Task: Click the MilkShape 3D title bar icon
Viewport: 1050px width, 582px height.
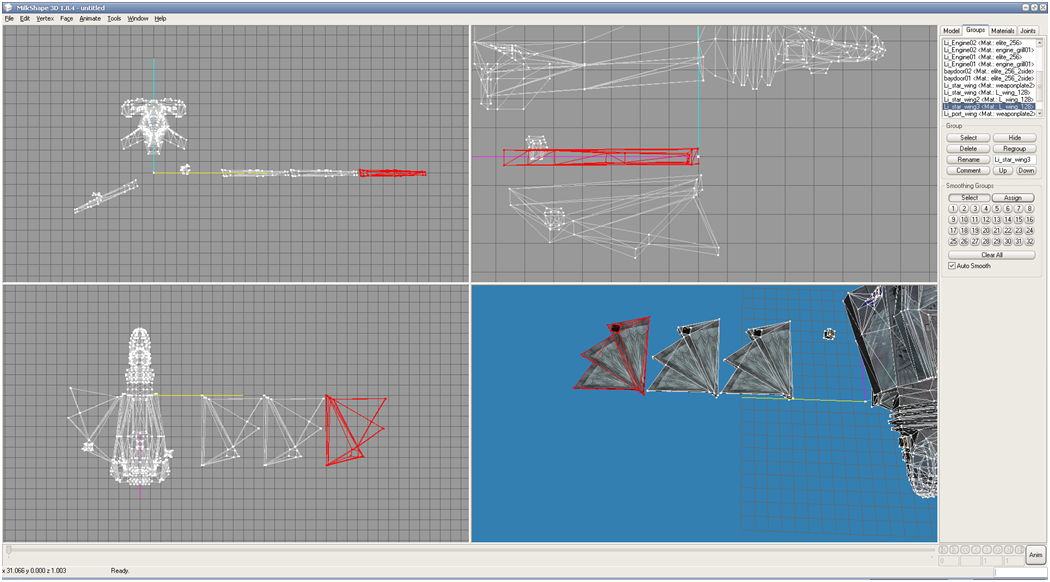Action: click(x=8, y=7)
